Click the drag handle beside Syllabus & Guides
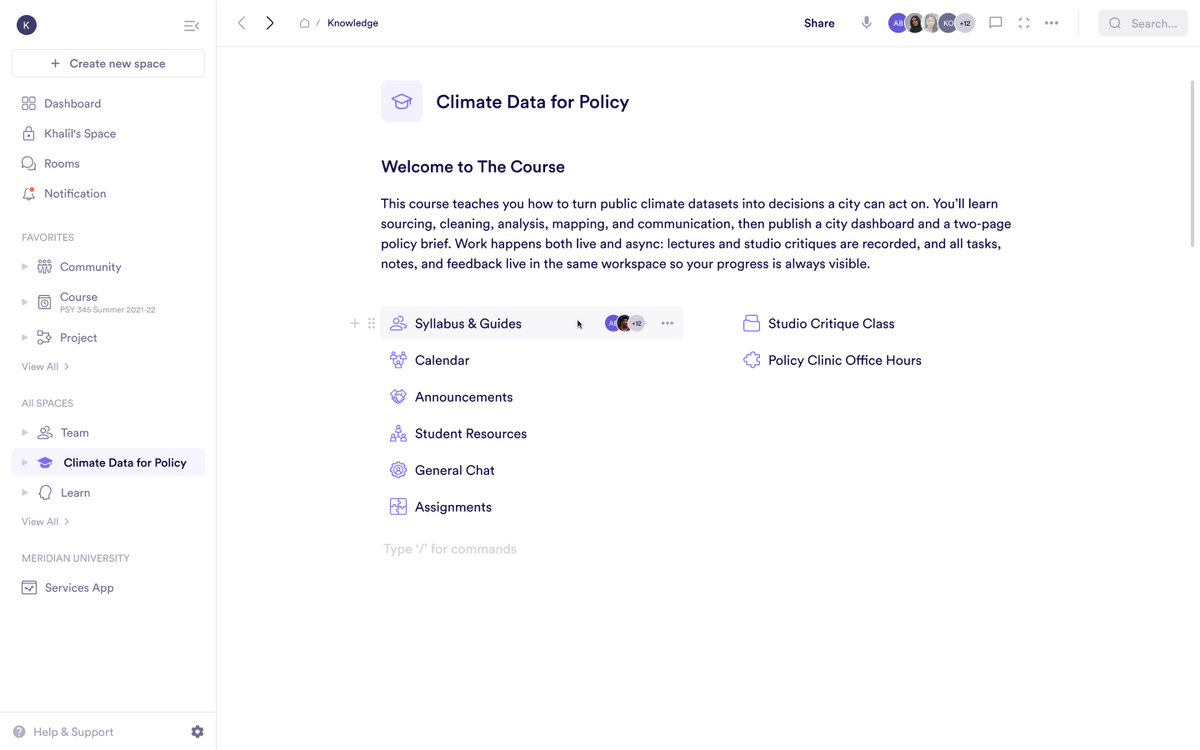Screen dimensions: 1200x750 coord(372,323)
